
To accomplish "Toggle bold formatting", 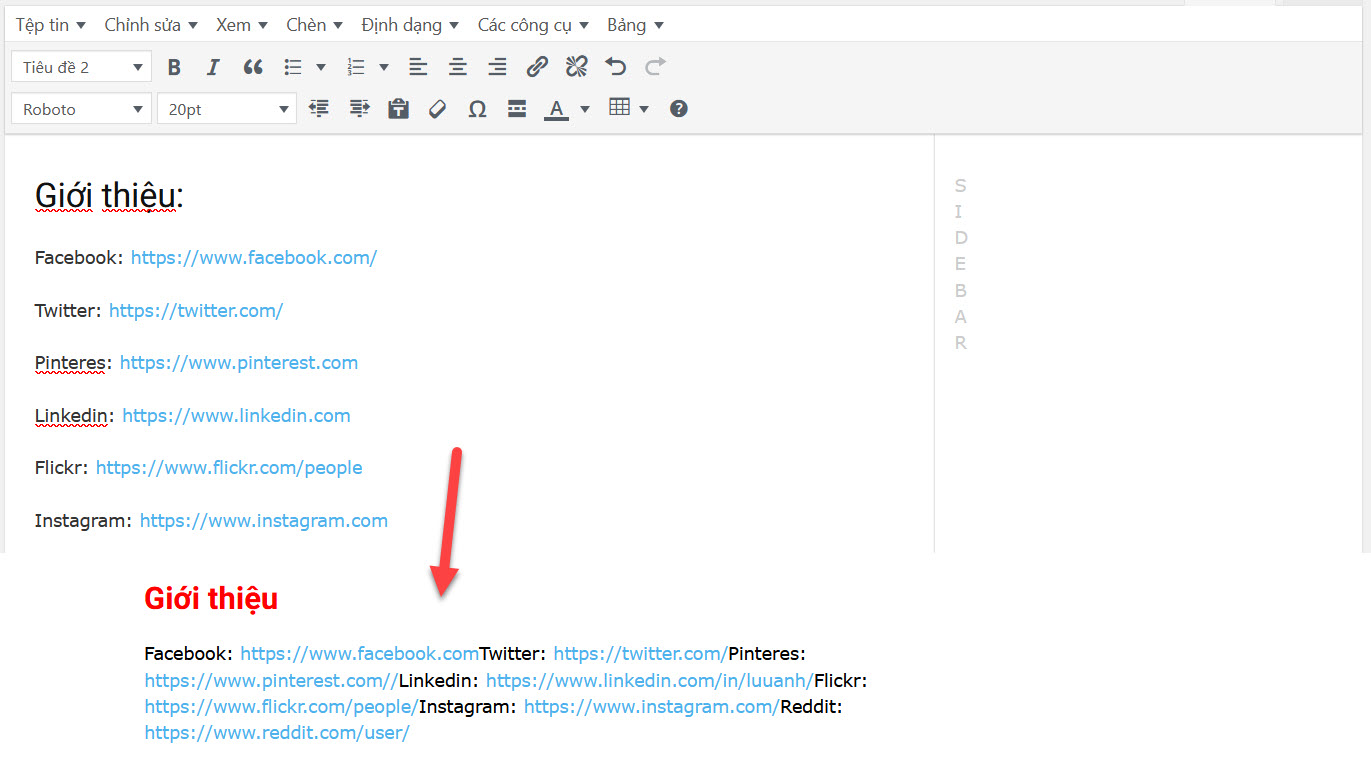I will click(174, 67).
